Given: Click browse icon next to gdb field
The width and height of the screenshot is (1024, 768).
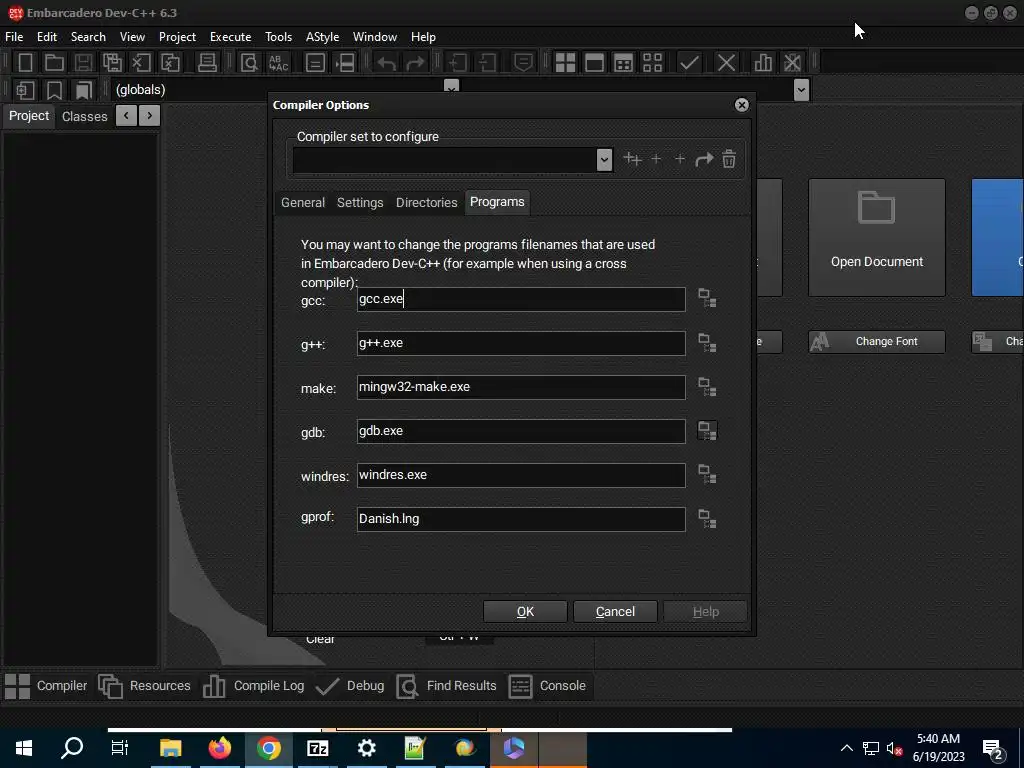Looking at the screenshot, I should pos(707,431).
